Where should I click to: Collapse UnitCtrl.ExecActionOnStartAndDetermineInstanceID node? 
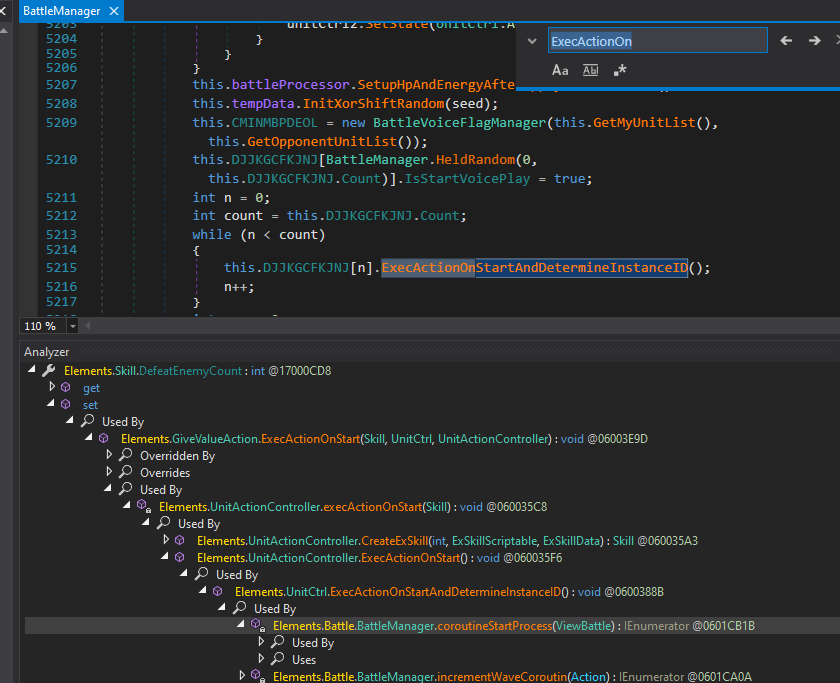(x=203, y=590)
